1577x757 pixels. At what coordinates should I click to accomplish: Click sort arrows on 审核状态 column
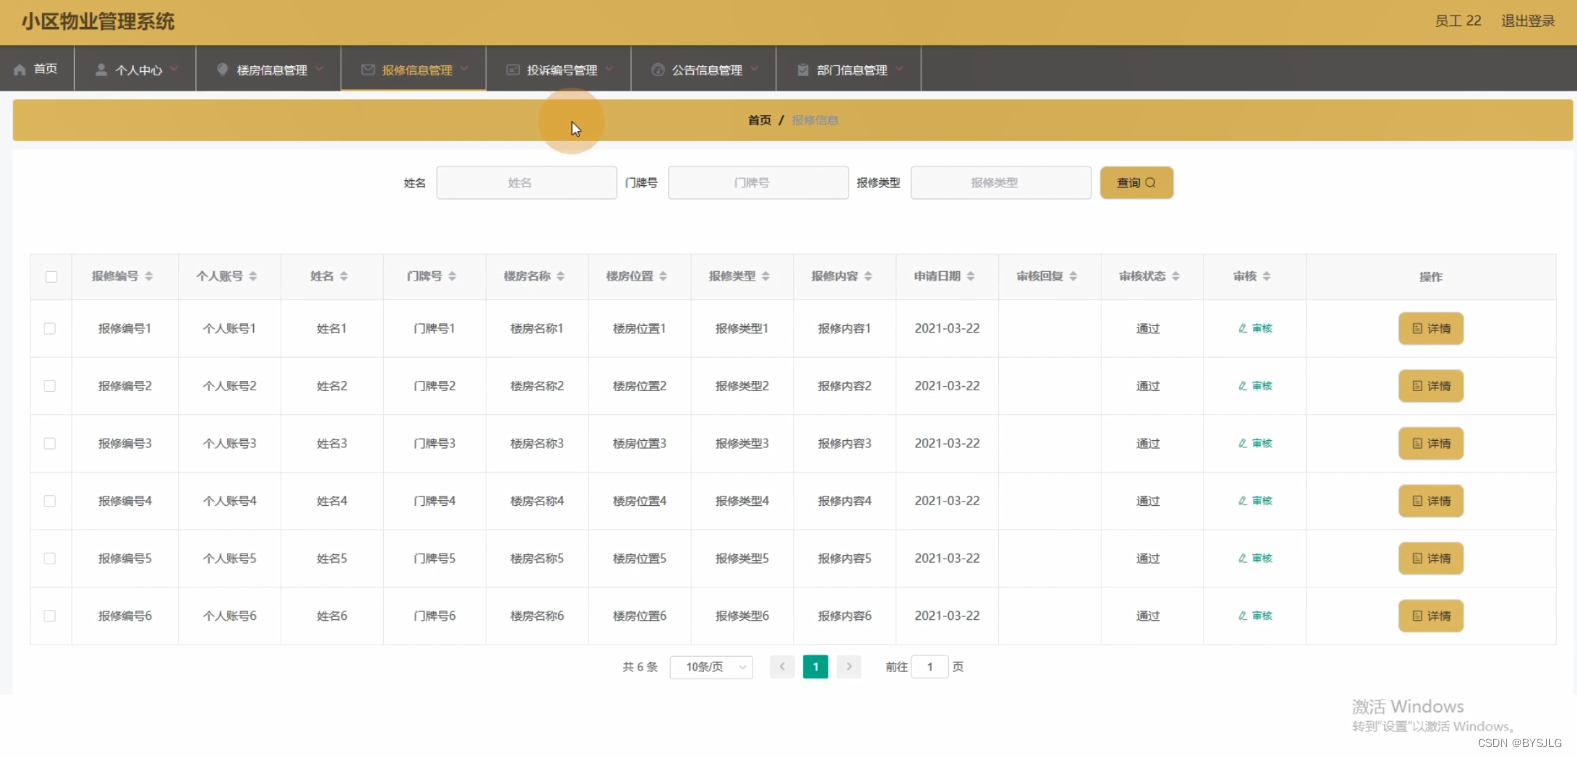(x=1176, y=276)
